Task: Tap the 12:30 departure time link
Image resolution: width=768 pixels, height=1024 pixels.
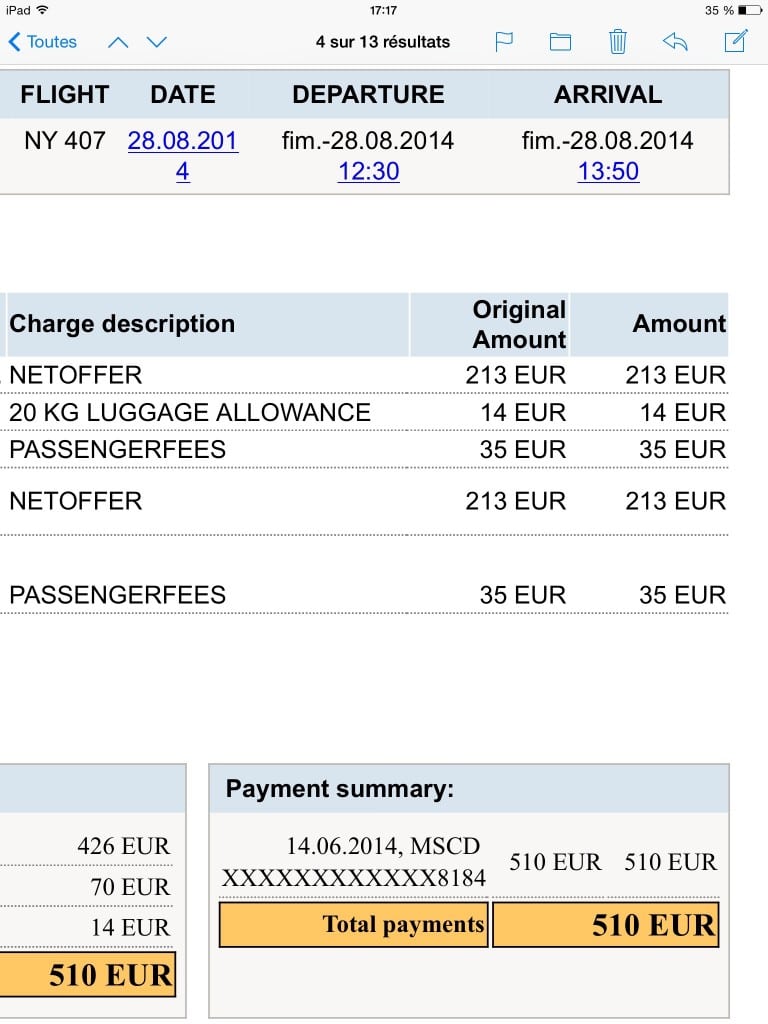Action: pos(368,171)
